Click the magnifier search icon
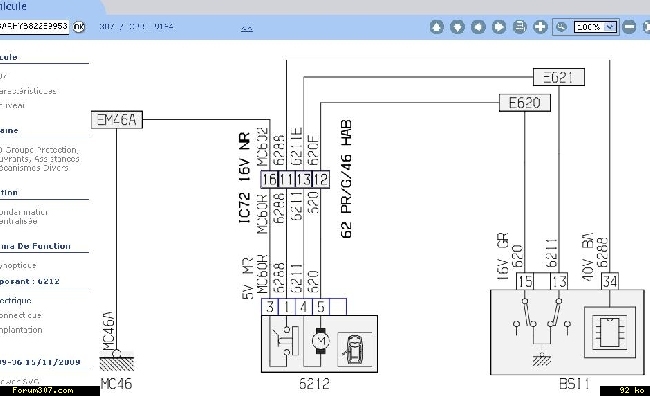The width and height of the screenshot is (650, 396). tap(561, 27)
